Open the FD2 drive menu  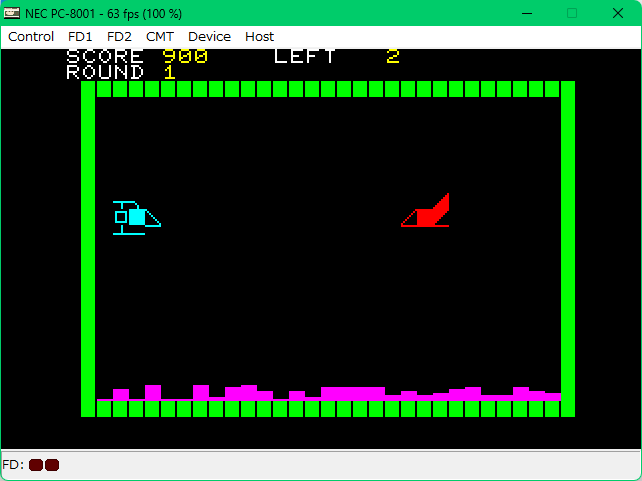[x=119, y=36]
